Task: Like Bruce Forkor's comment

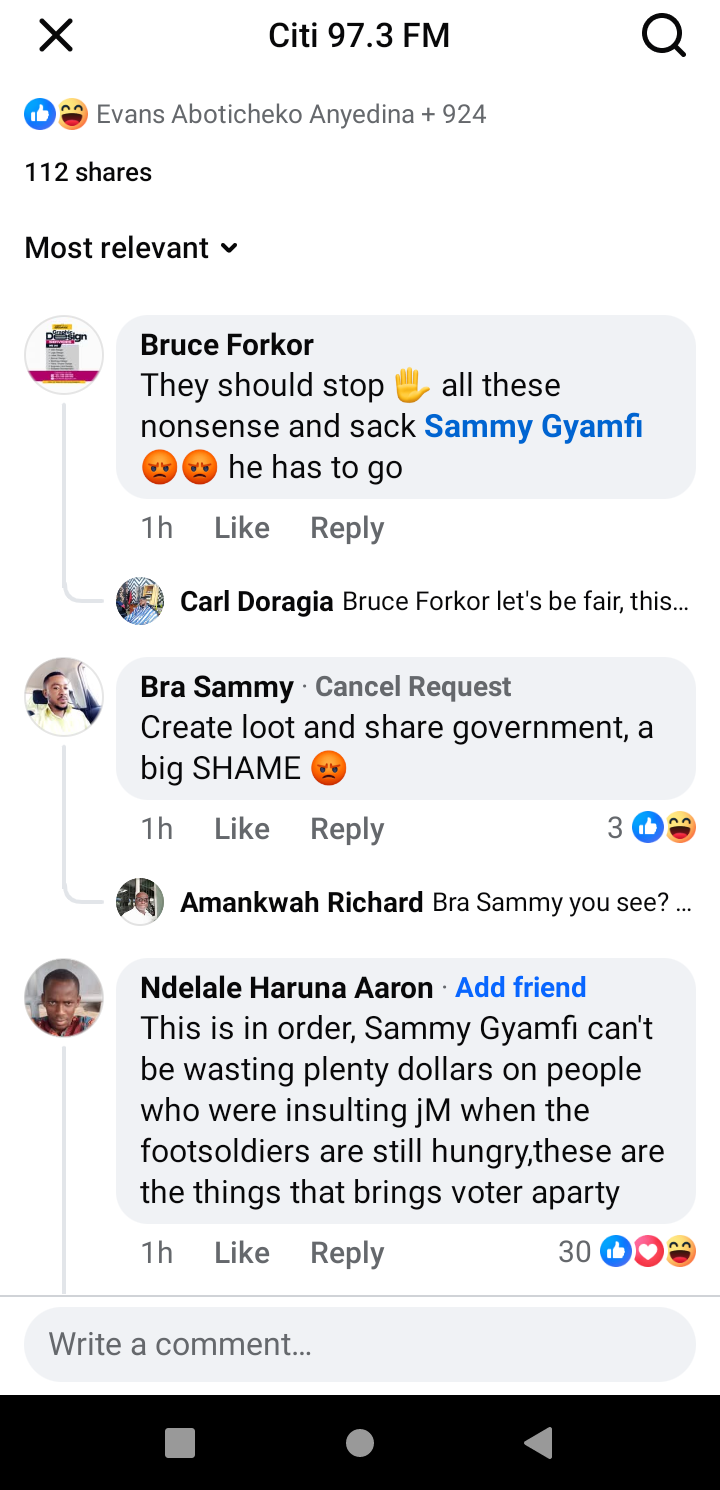Action: pos(242,528)
